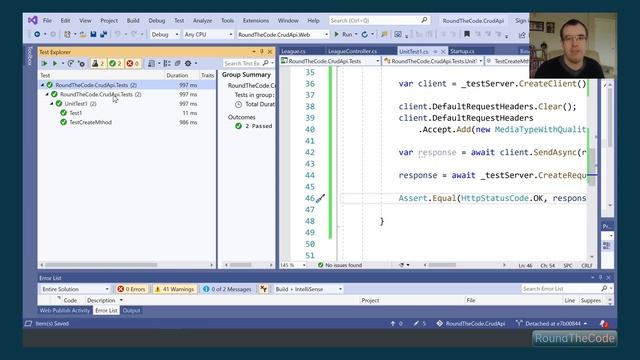This screenshot has height=360, width=640.
Task: Open the RoundTheCode.CrudApi.Tests project navigation dropdown
Action: (330, 61)
